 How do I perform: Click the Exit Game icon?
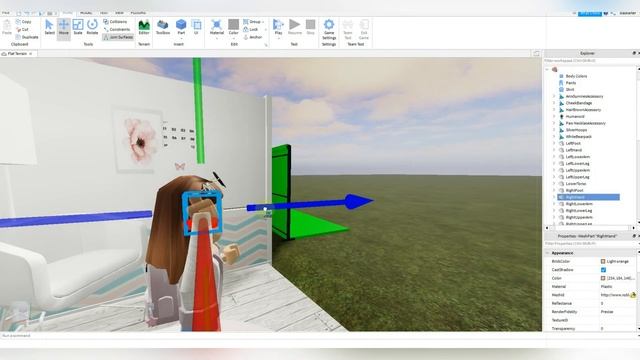click(x=364, y=29)
